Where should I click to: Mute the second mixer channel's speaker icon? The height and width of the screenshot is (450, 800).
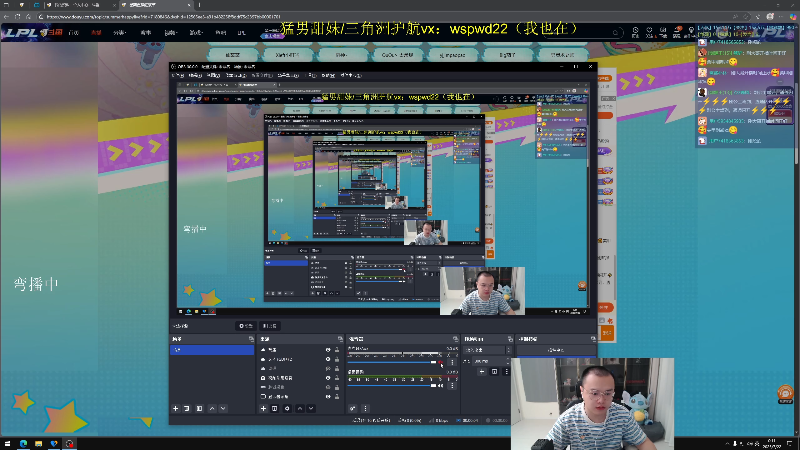tap(441, 386)
